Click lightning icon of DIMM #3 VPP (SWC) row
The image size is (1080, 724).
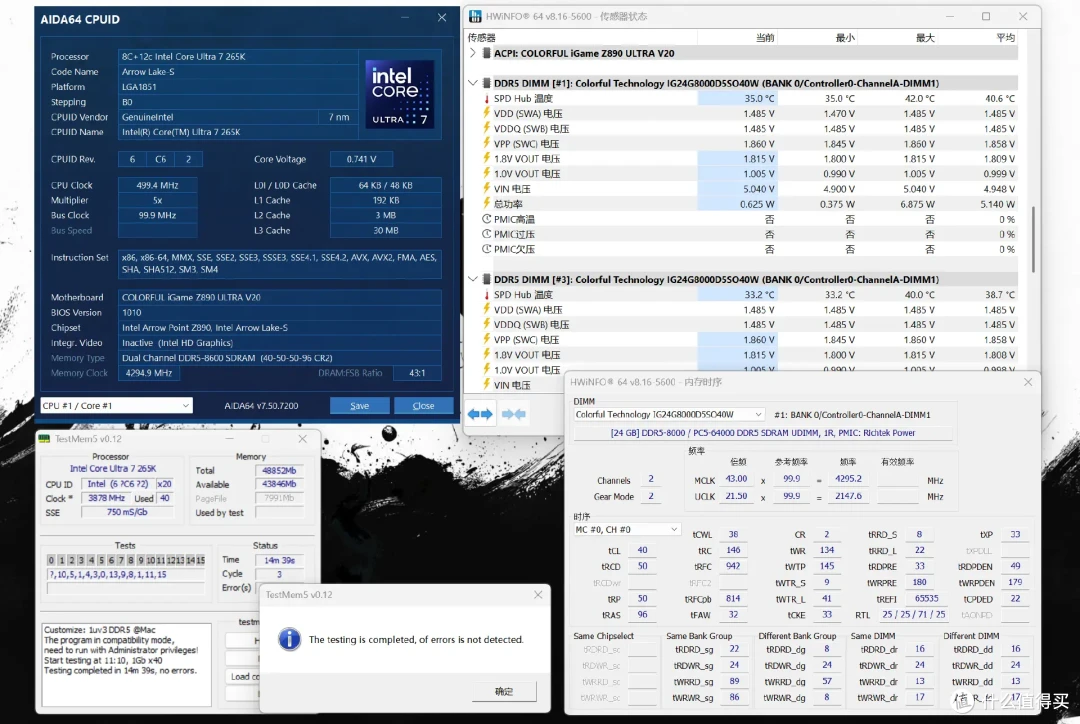tap(486, 340)
